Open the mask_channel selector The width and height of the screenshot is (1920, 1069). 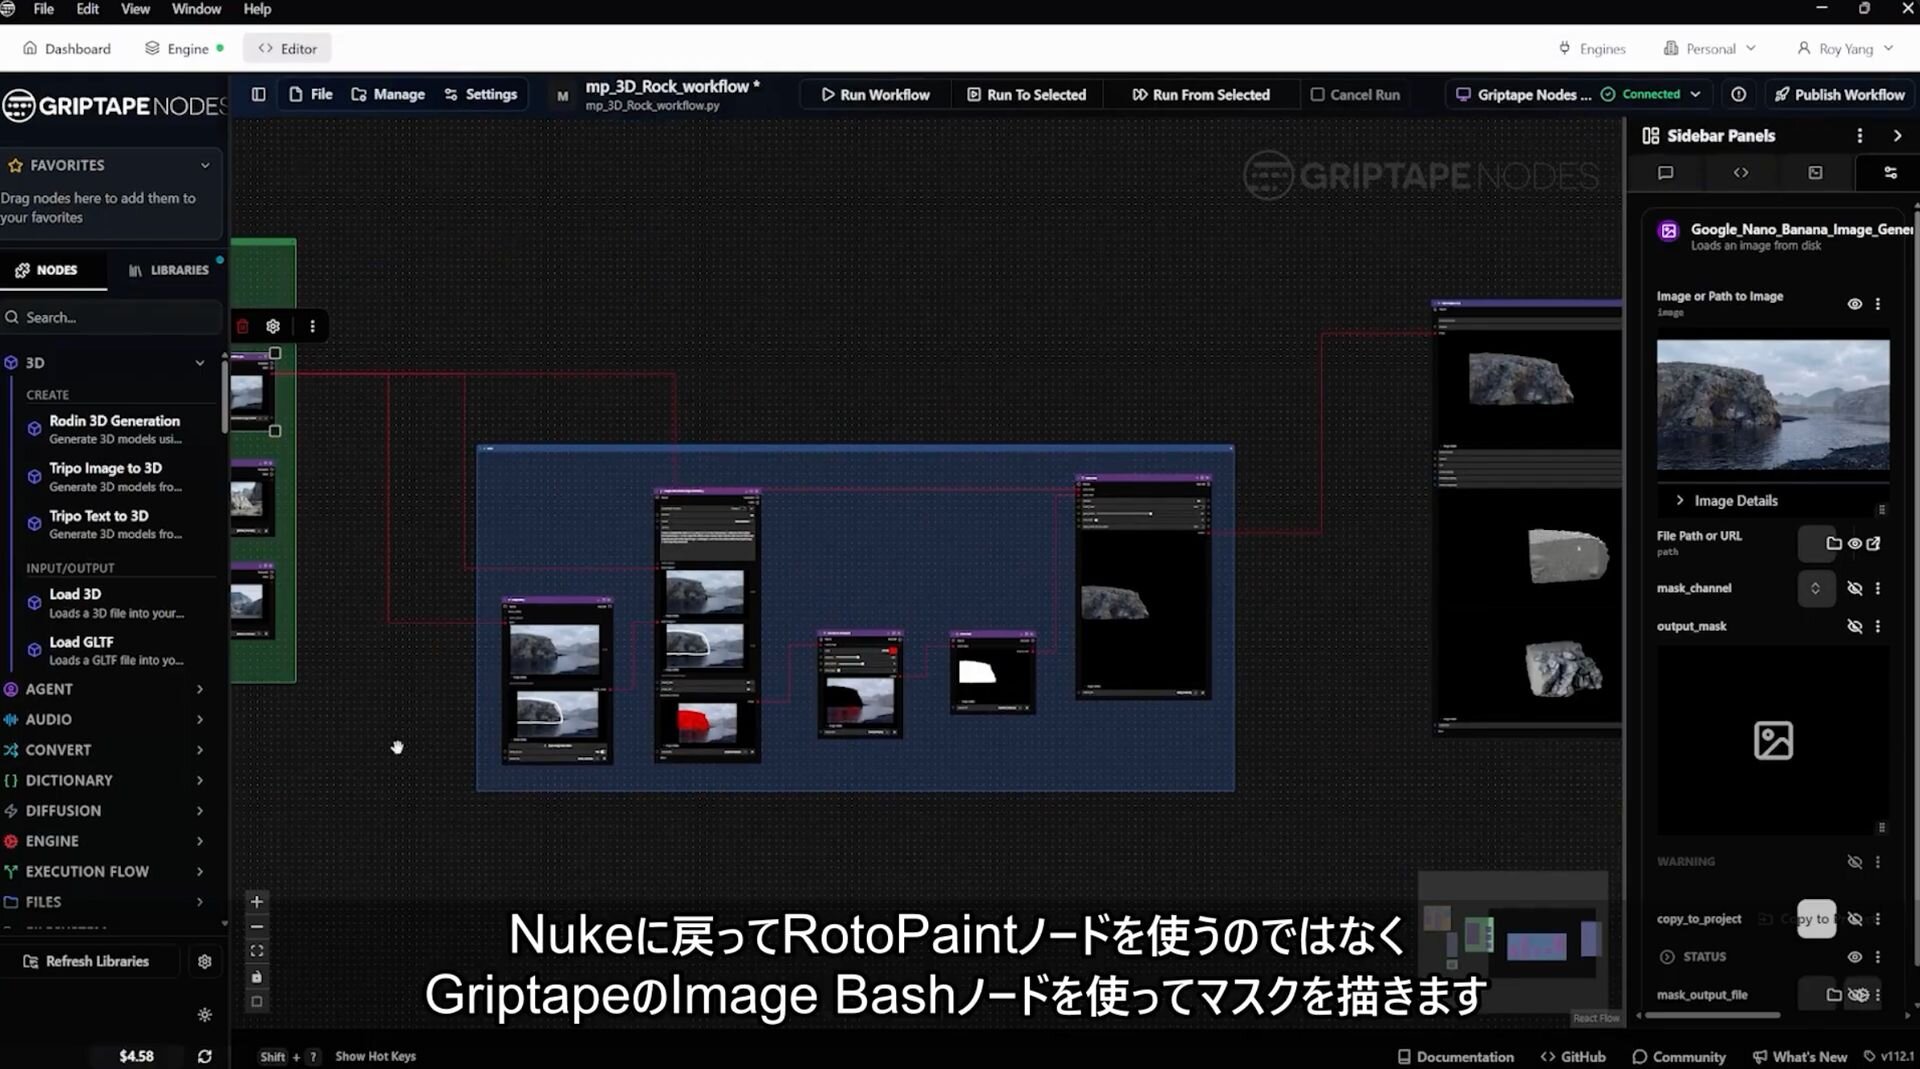(x=1815, y=588)
